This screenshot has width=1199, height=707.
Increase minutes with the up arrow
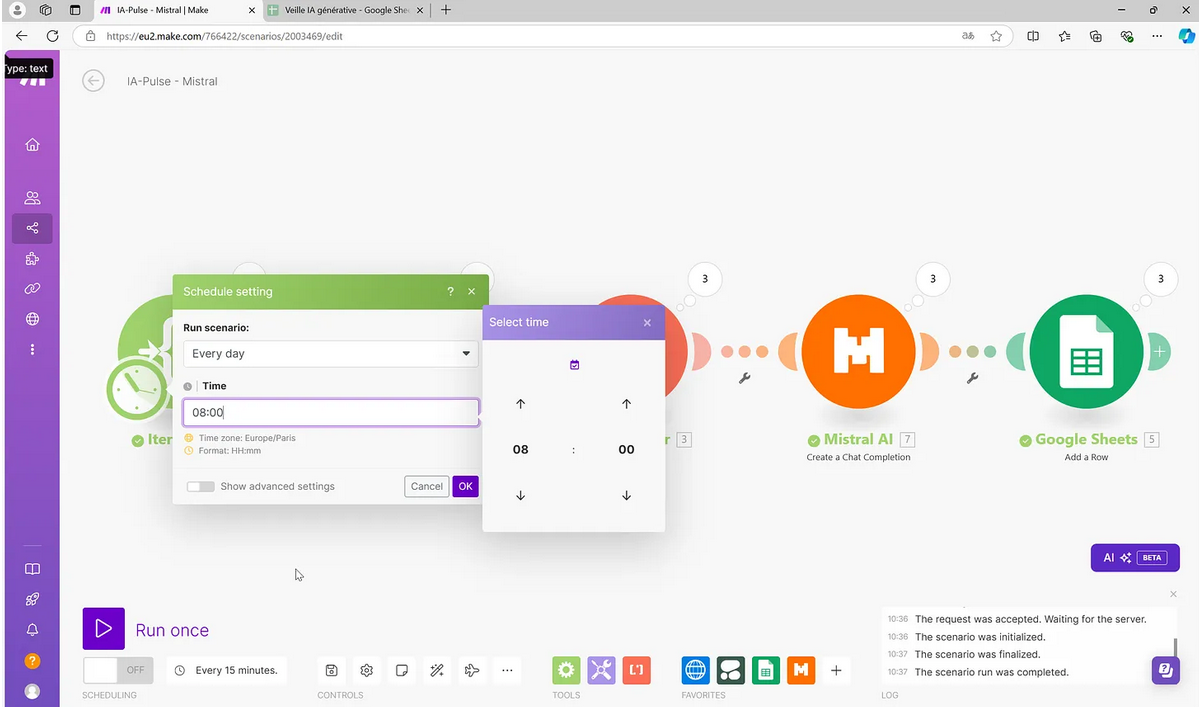(x=626, y=404)
